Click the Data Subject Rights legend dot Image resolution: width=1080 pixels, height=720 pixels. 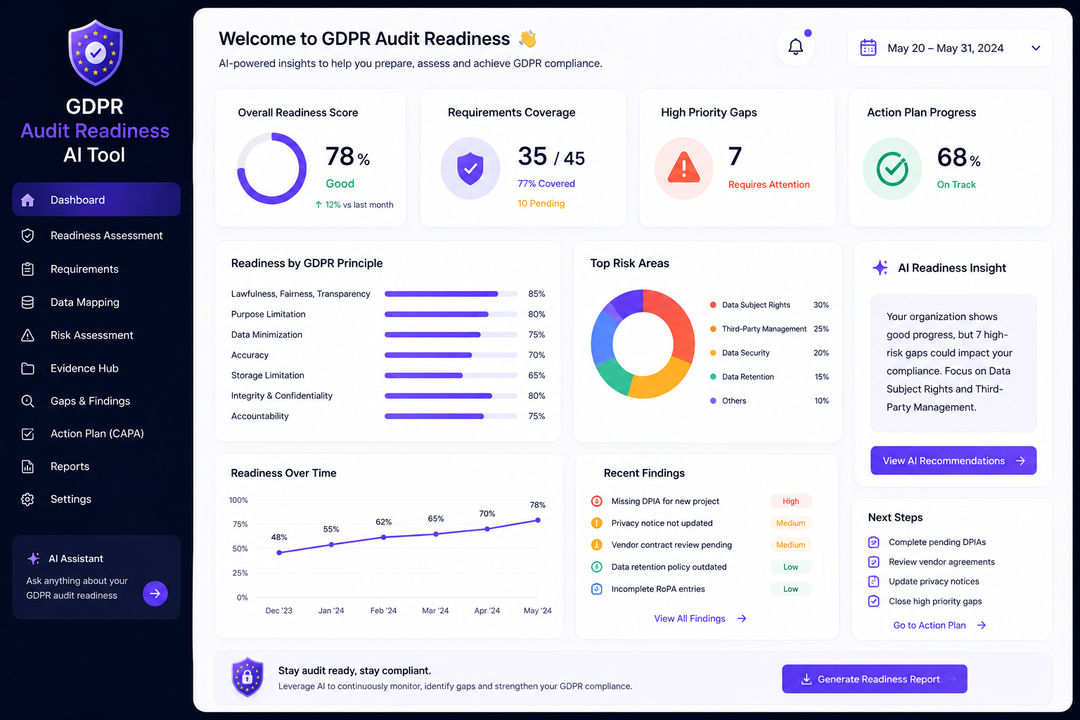(x=713, y=305)
